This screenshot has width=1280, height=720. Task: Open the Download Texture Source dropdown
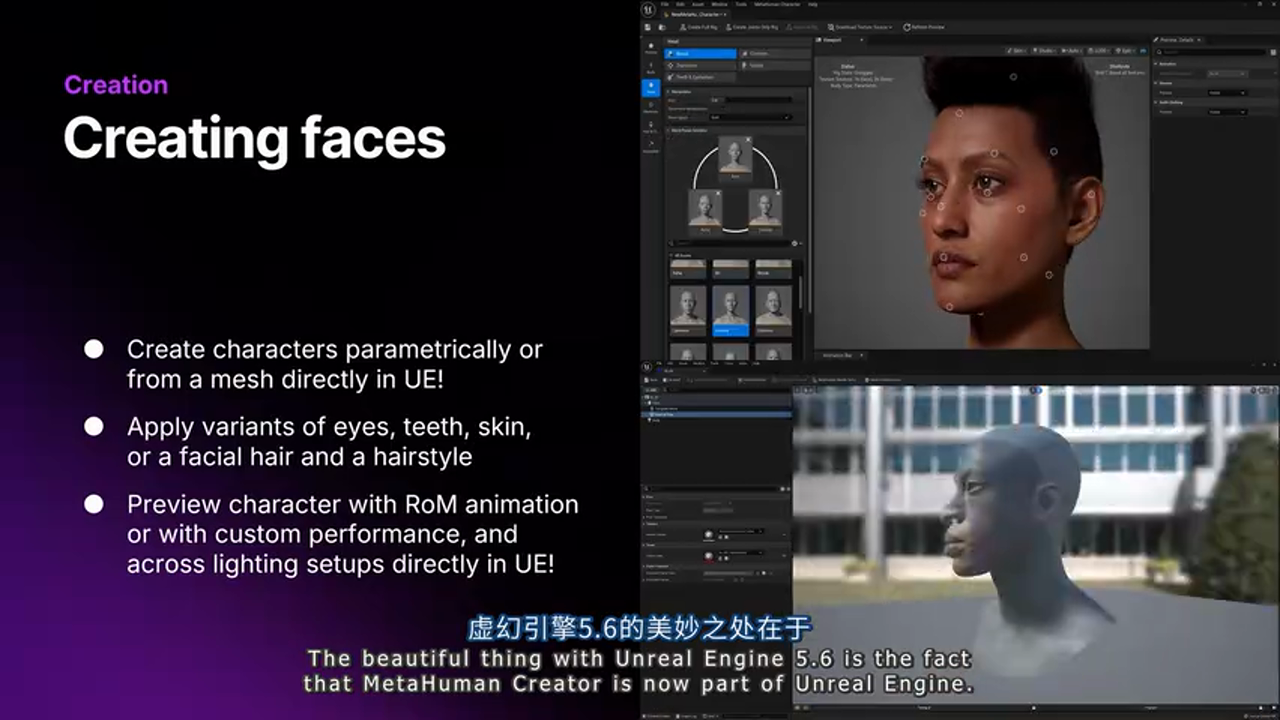[x=861, y=27]
